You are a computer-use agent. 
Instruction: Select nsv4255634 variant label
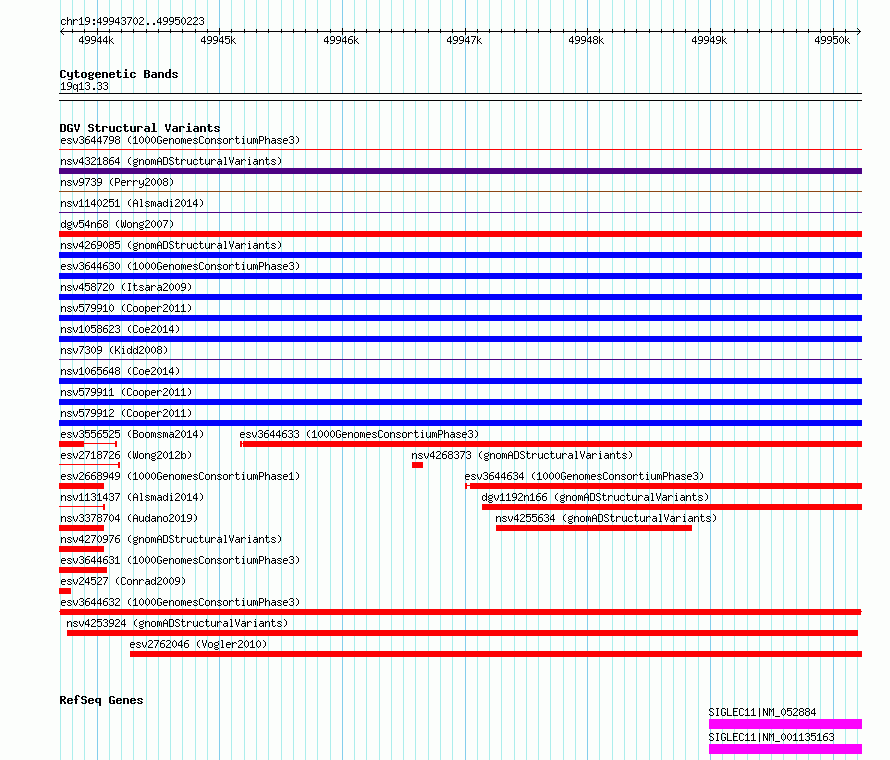606,518
